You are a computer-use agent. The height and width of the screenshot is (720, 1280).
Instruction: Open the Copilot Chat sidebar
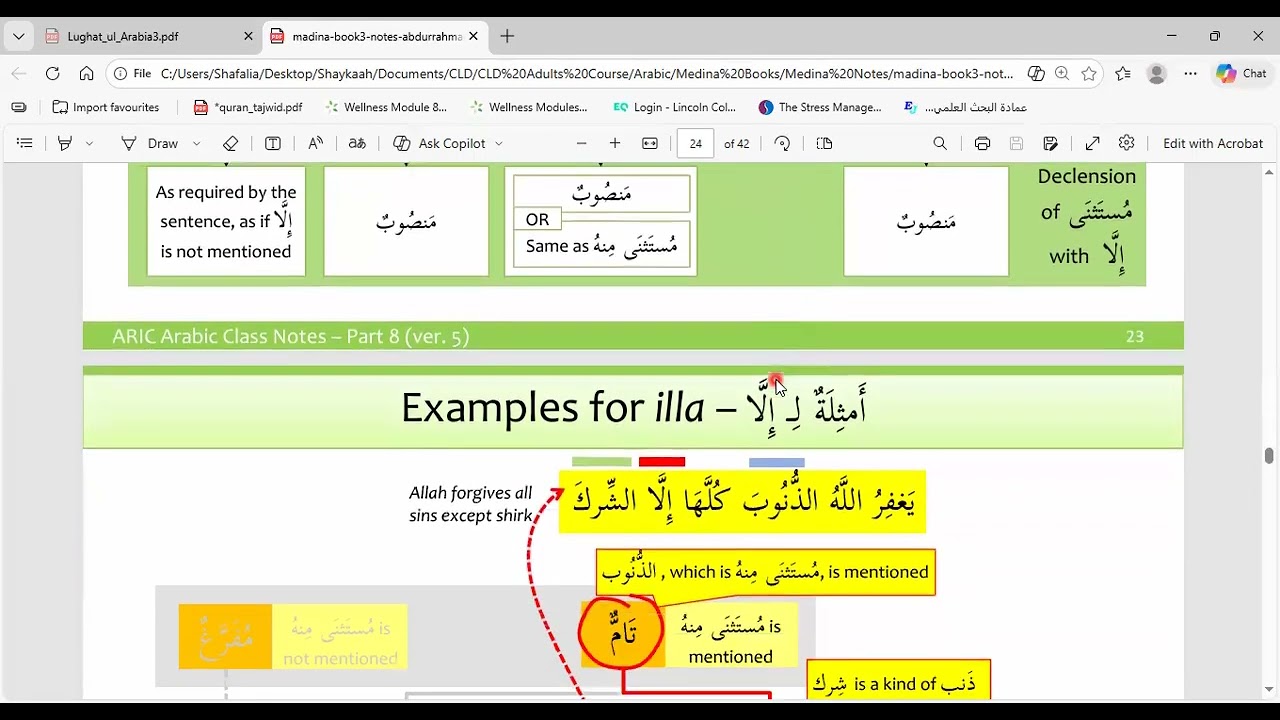click(1241, 73)
